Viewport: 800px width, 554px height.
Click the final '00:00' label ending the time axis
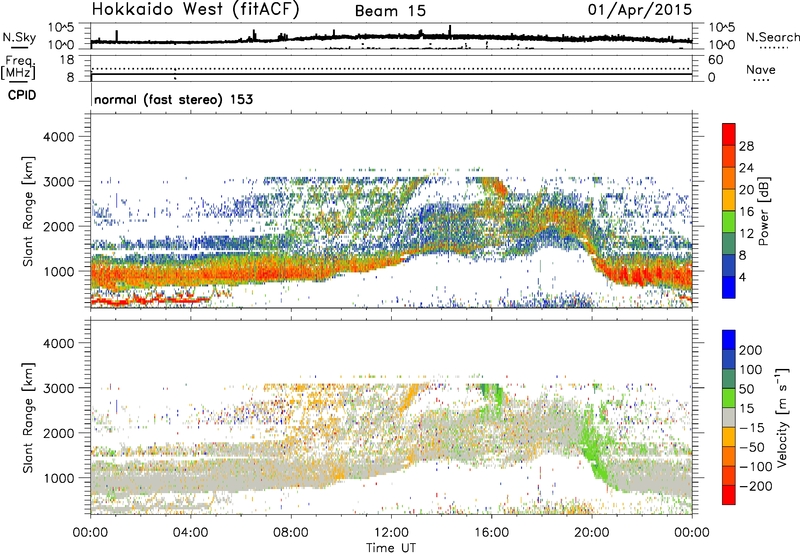click(x=691, y=533)
